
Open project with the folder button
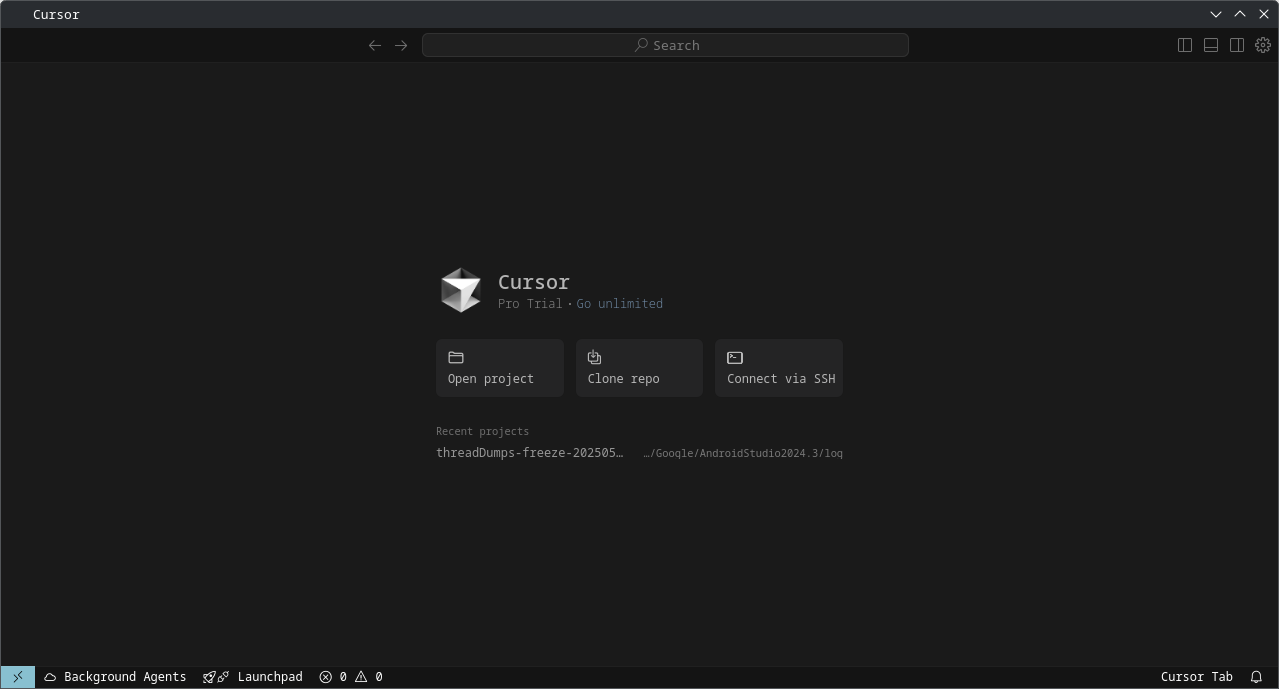coord(500,368)
